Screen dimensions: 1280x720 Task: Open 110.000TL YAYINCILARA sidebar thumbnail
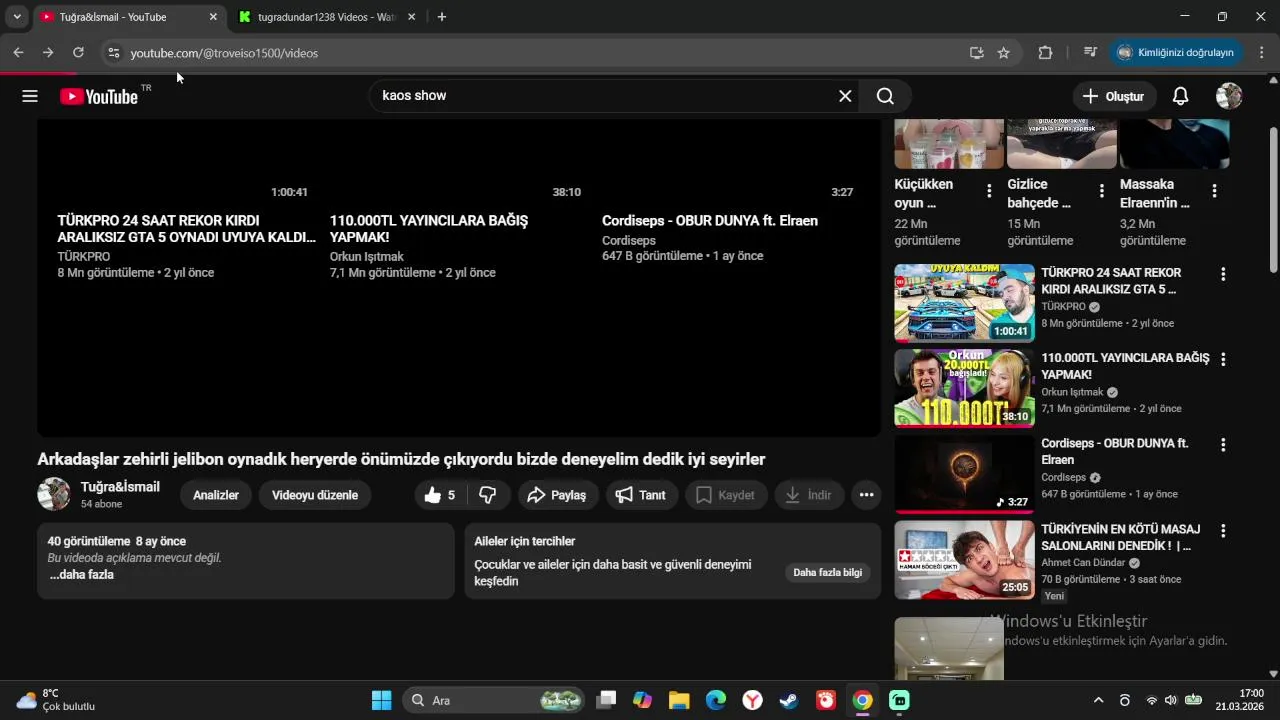click(x=964, y=388)
